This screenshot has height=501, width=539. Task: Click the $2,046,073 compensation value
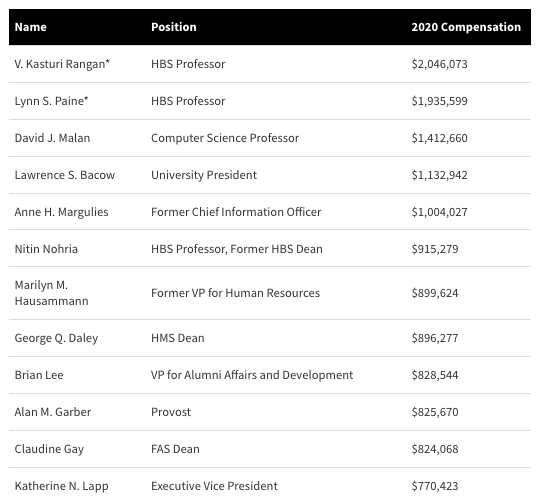pos(439,64)
